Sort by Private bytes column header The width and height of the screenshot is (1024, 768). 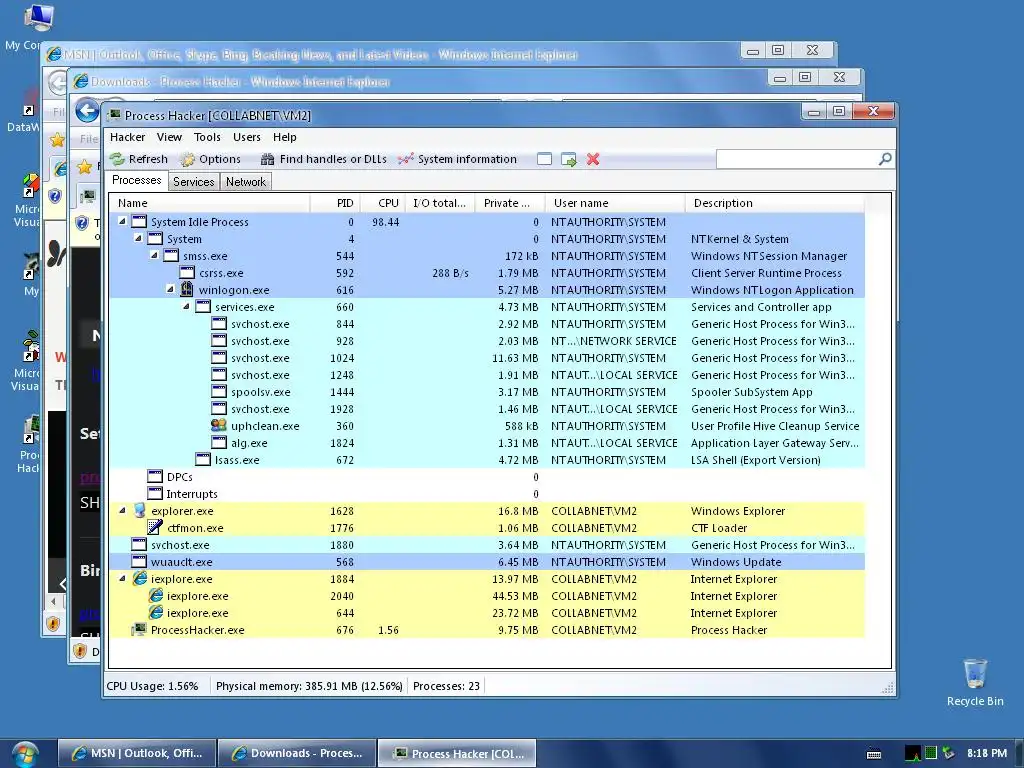[509, 203]
